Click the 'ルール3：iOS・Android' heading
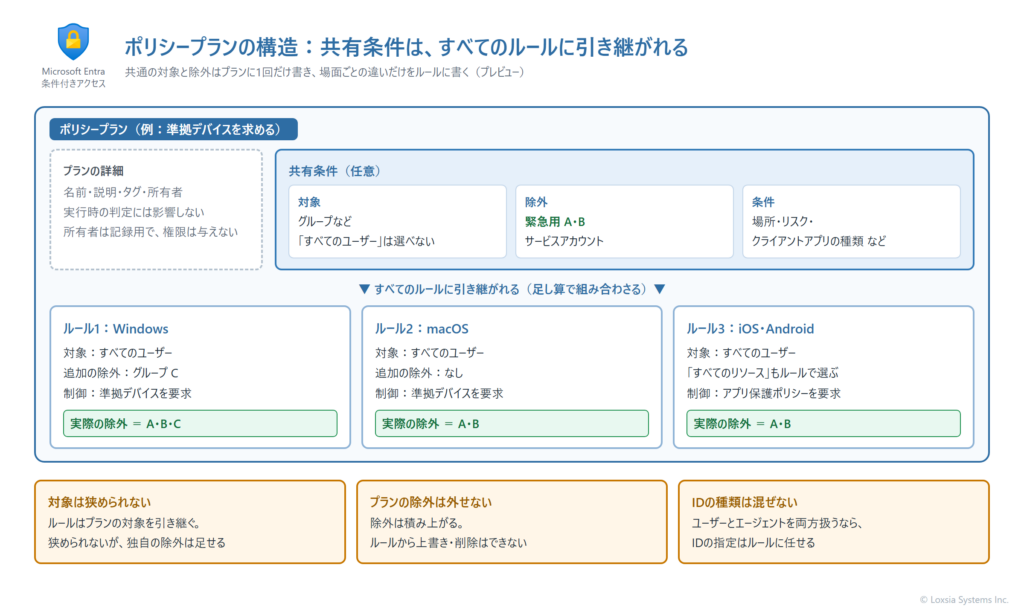The image size is (1024, 614). [x=750, y=329]
